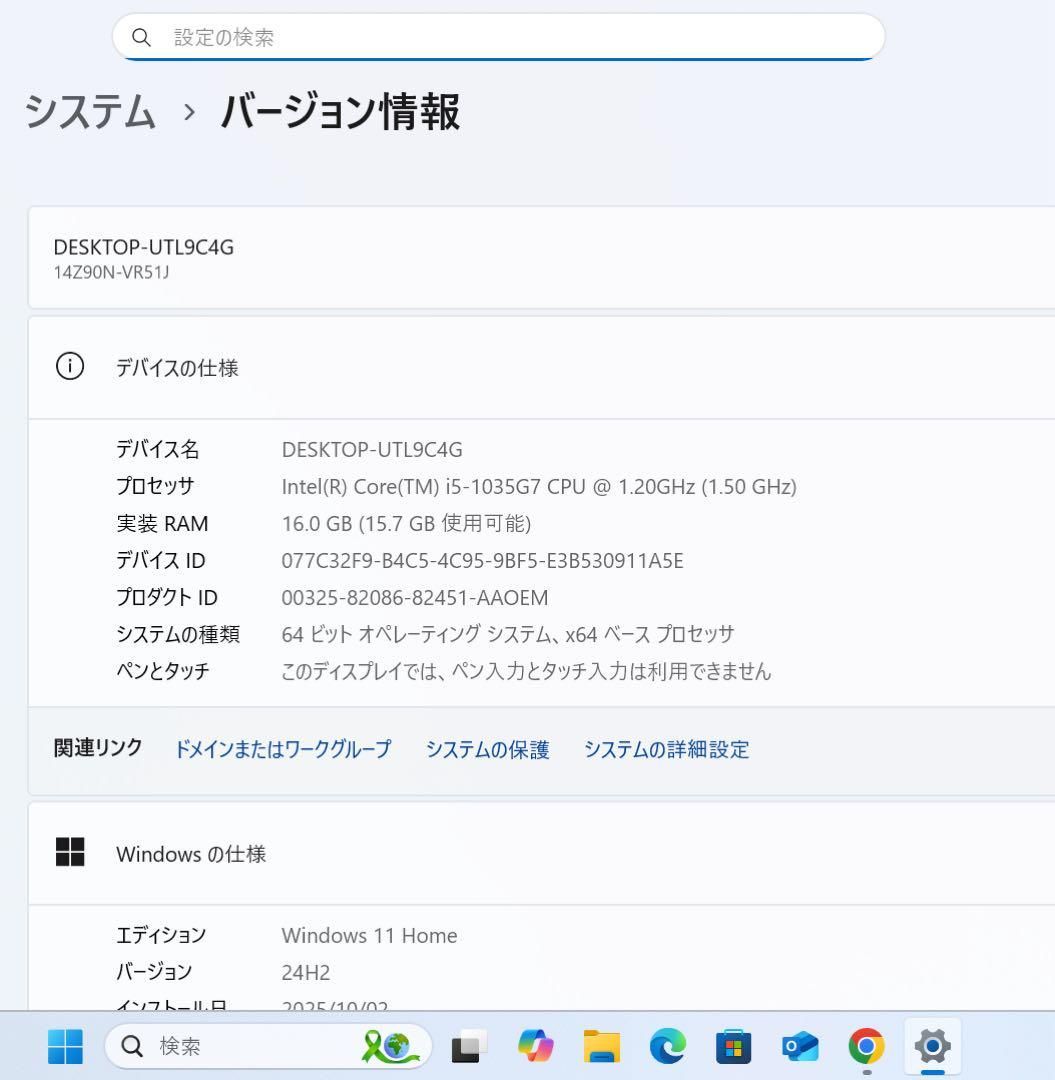Launch Microsoft Edge from the taskbar

[667, 1047]
